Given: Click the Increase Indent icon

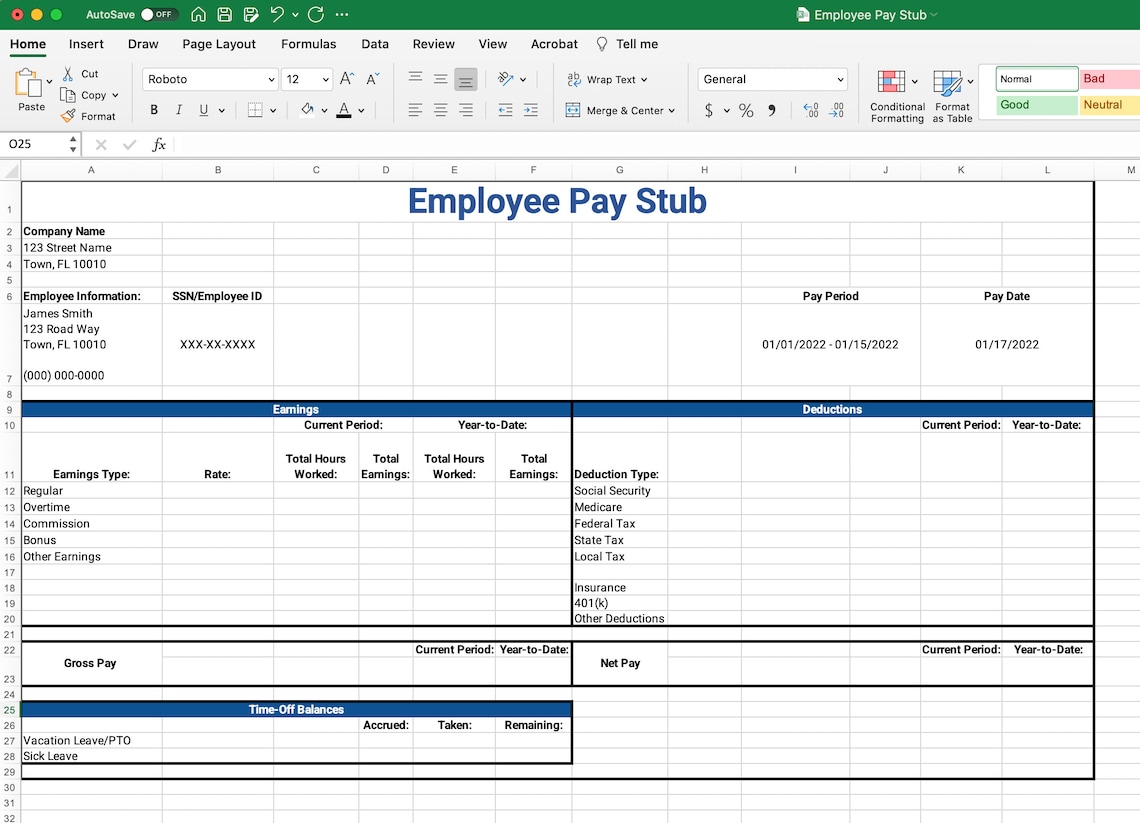Looking at the screenshot, I should [531, 110].
